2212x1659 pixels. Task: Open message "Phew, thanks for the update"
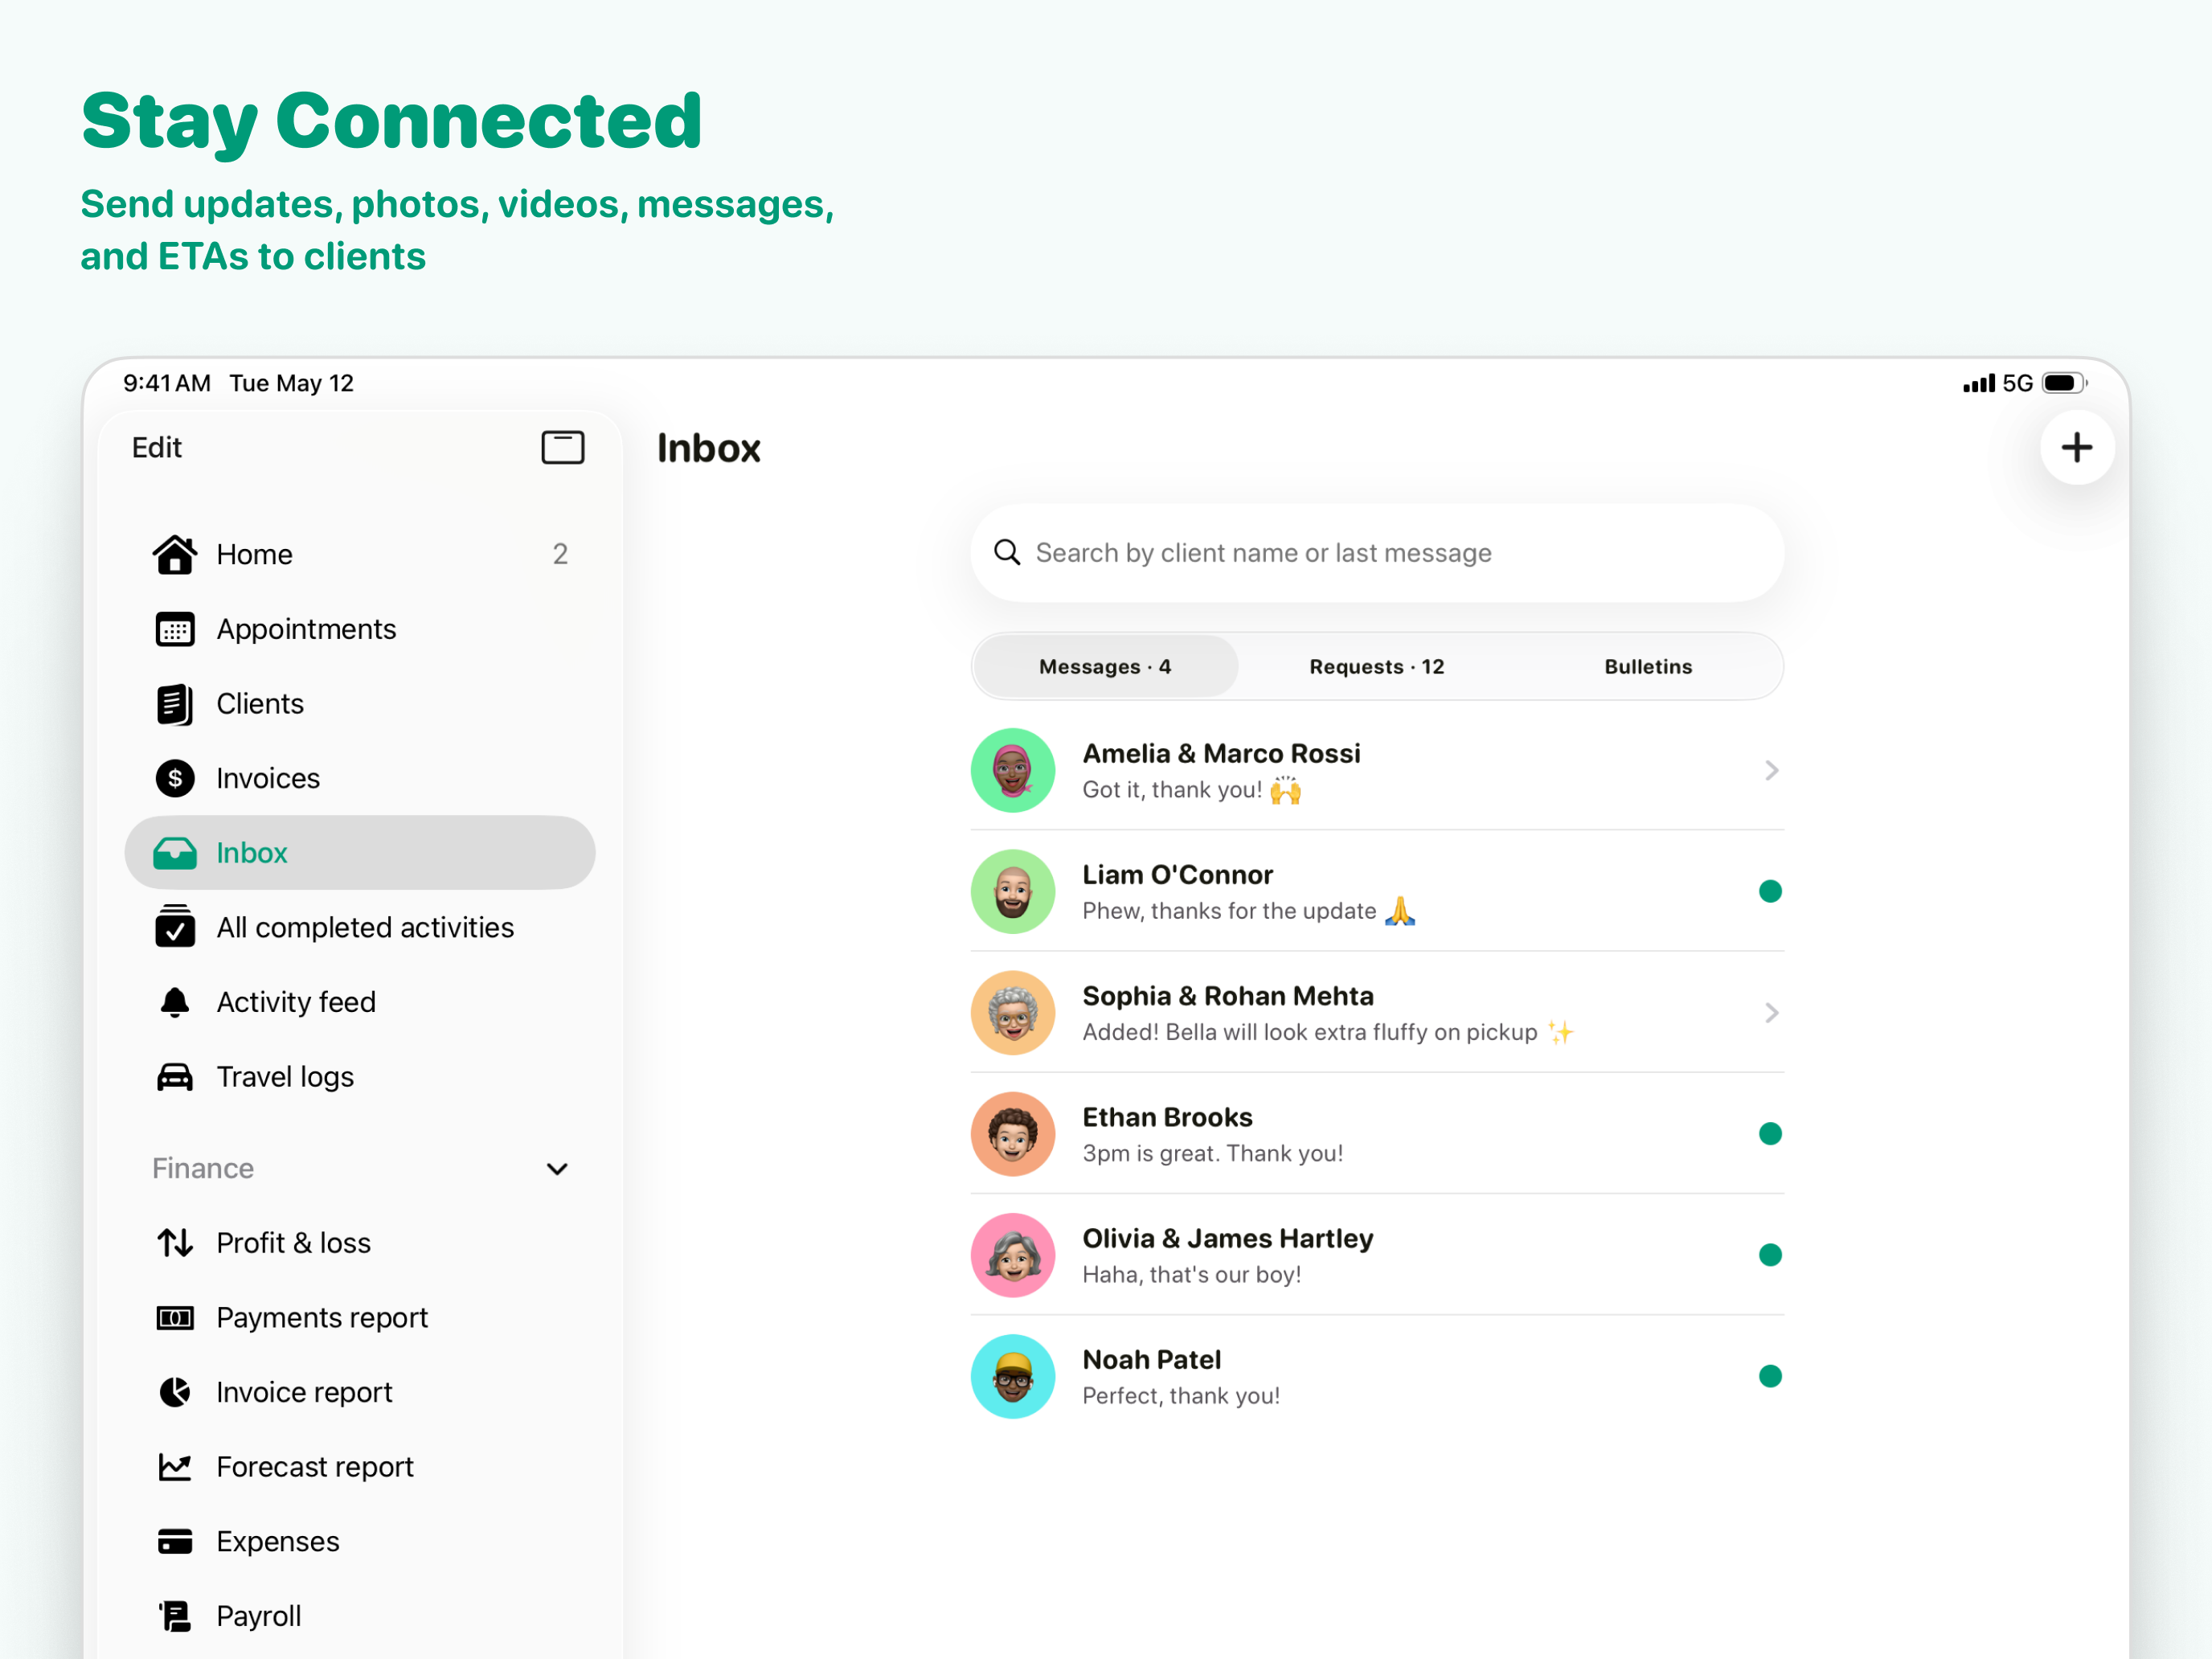tap(1249, 911)
